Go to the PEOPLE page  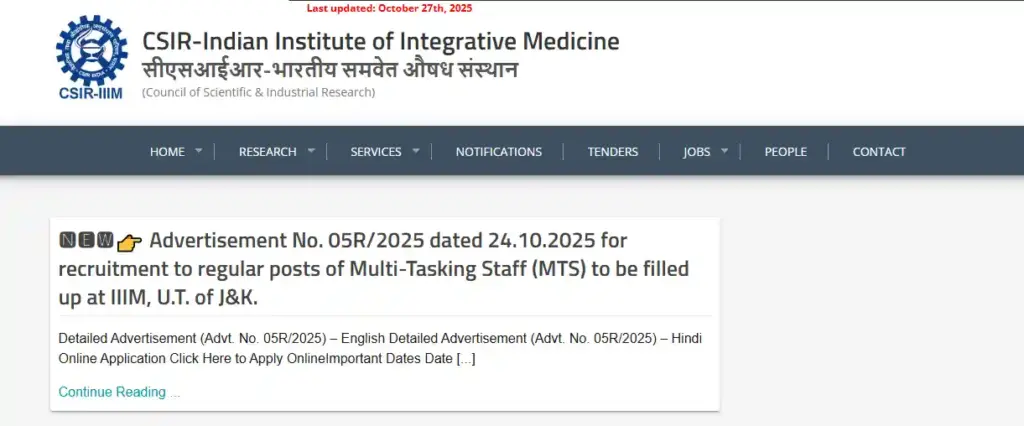785,152
